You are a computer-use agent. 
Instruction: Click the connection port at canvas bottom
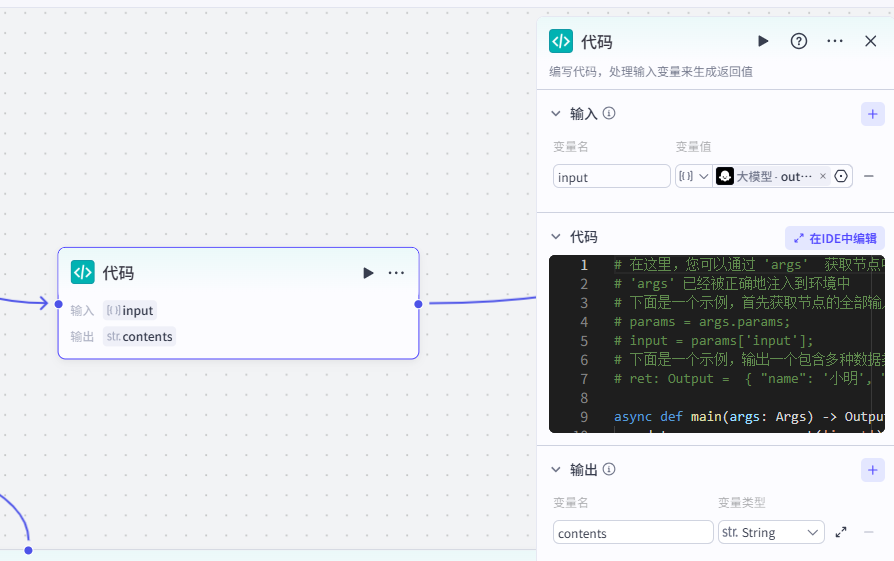pyautogui.click(x=29, y=550)
